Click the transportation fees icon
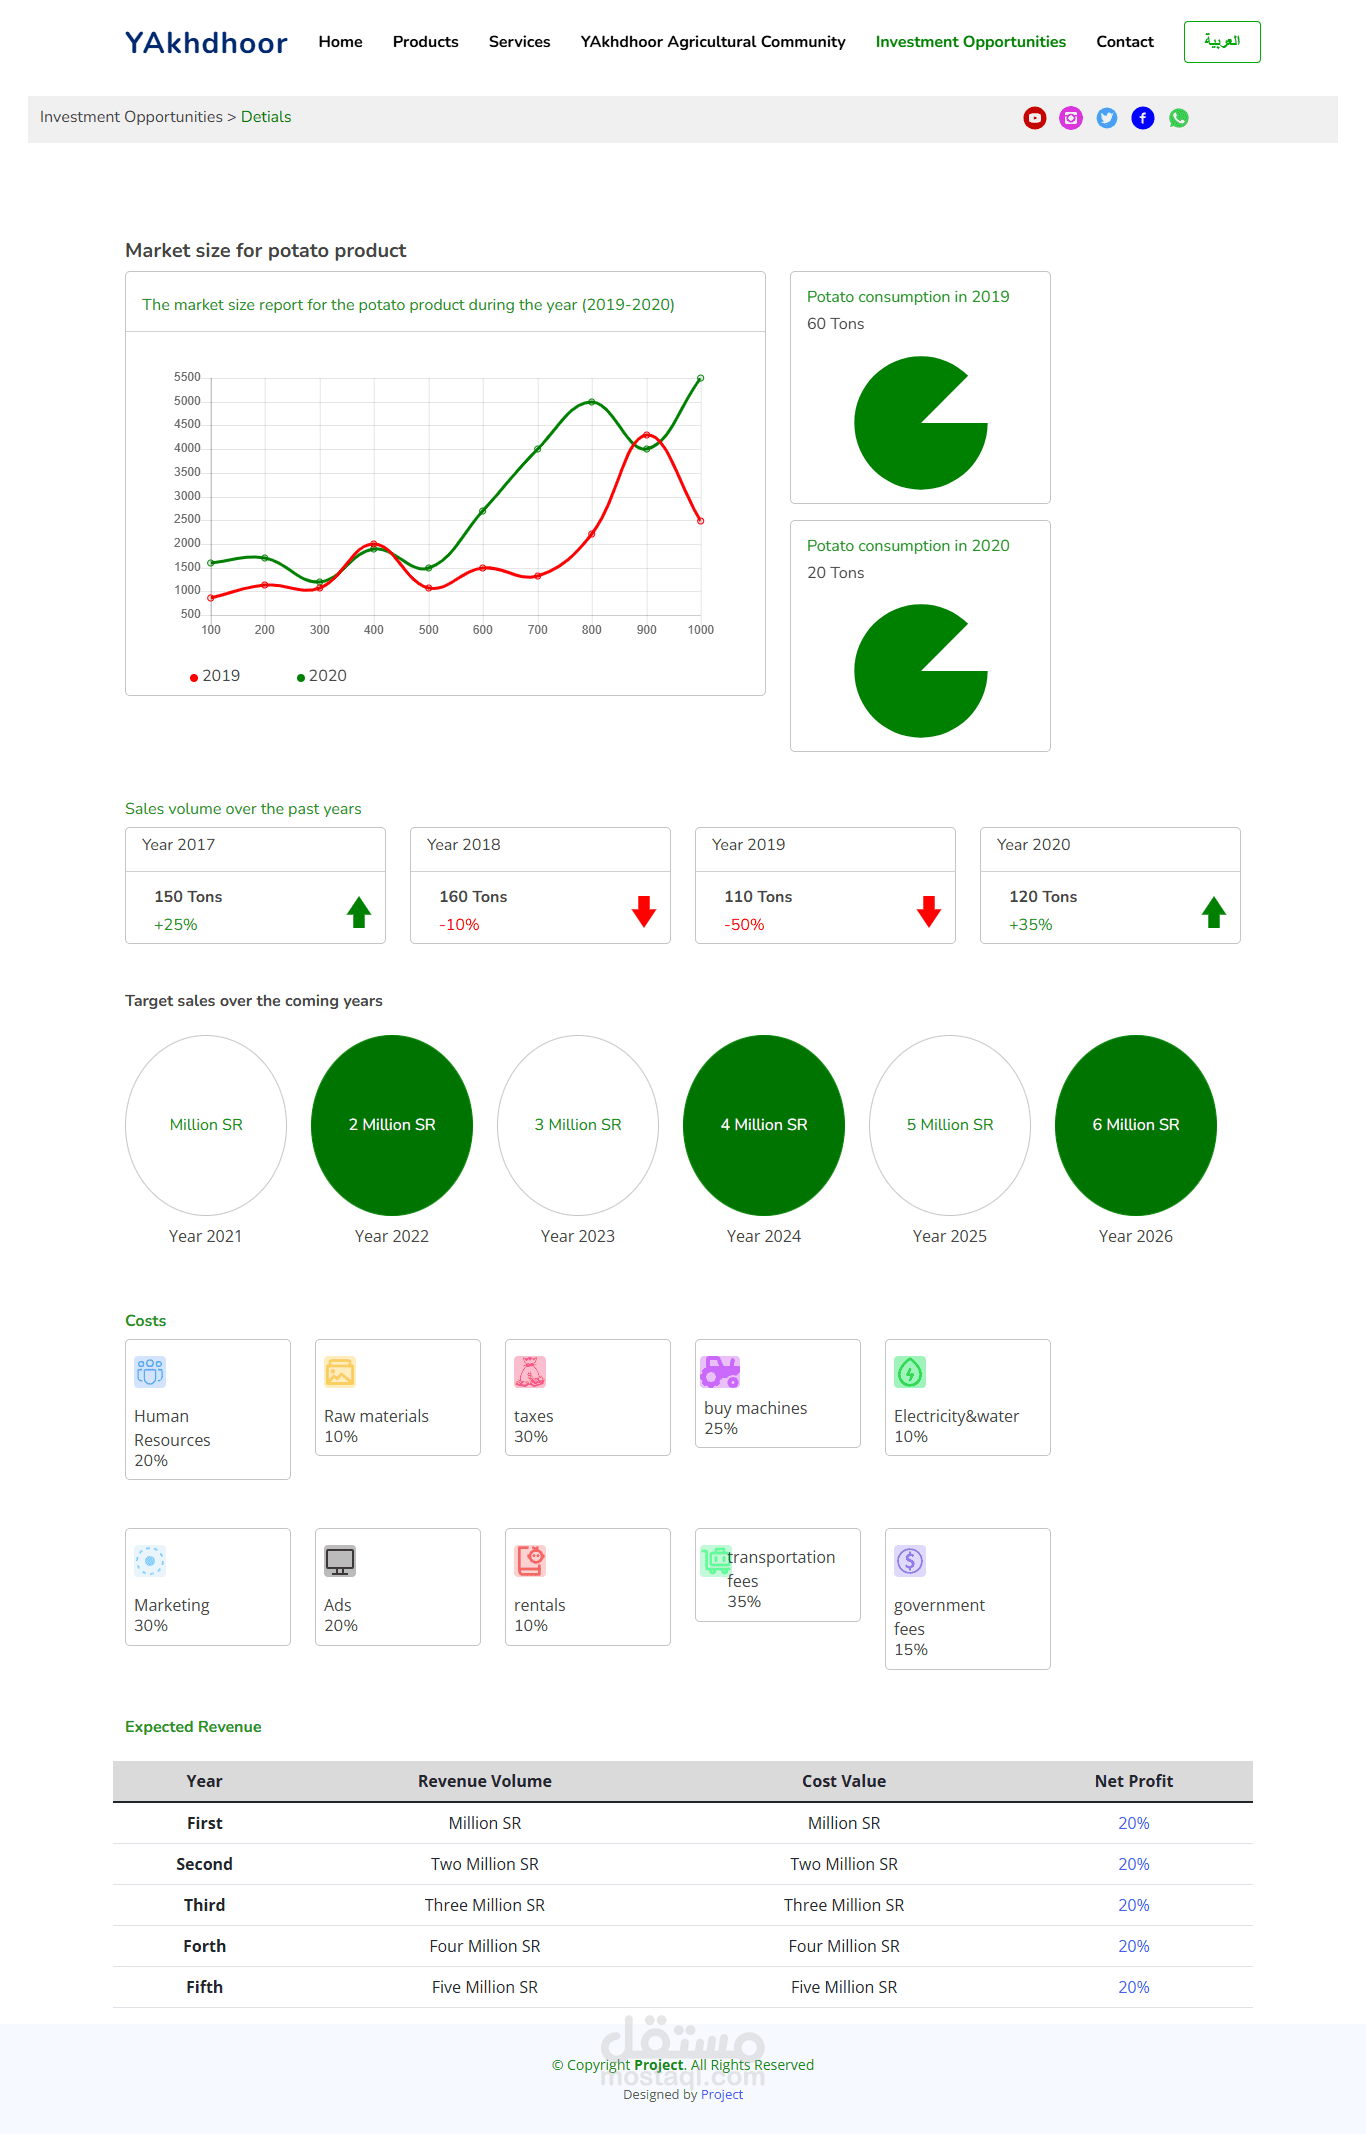1366x2134 pixels. coord(717,1560)
